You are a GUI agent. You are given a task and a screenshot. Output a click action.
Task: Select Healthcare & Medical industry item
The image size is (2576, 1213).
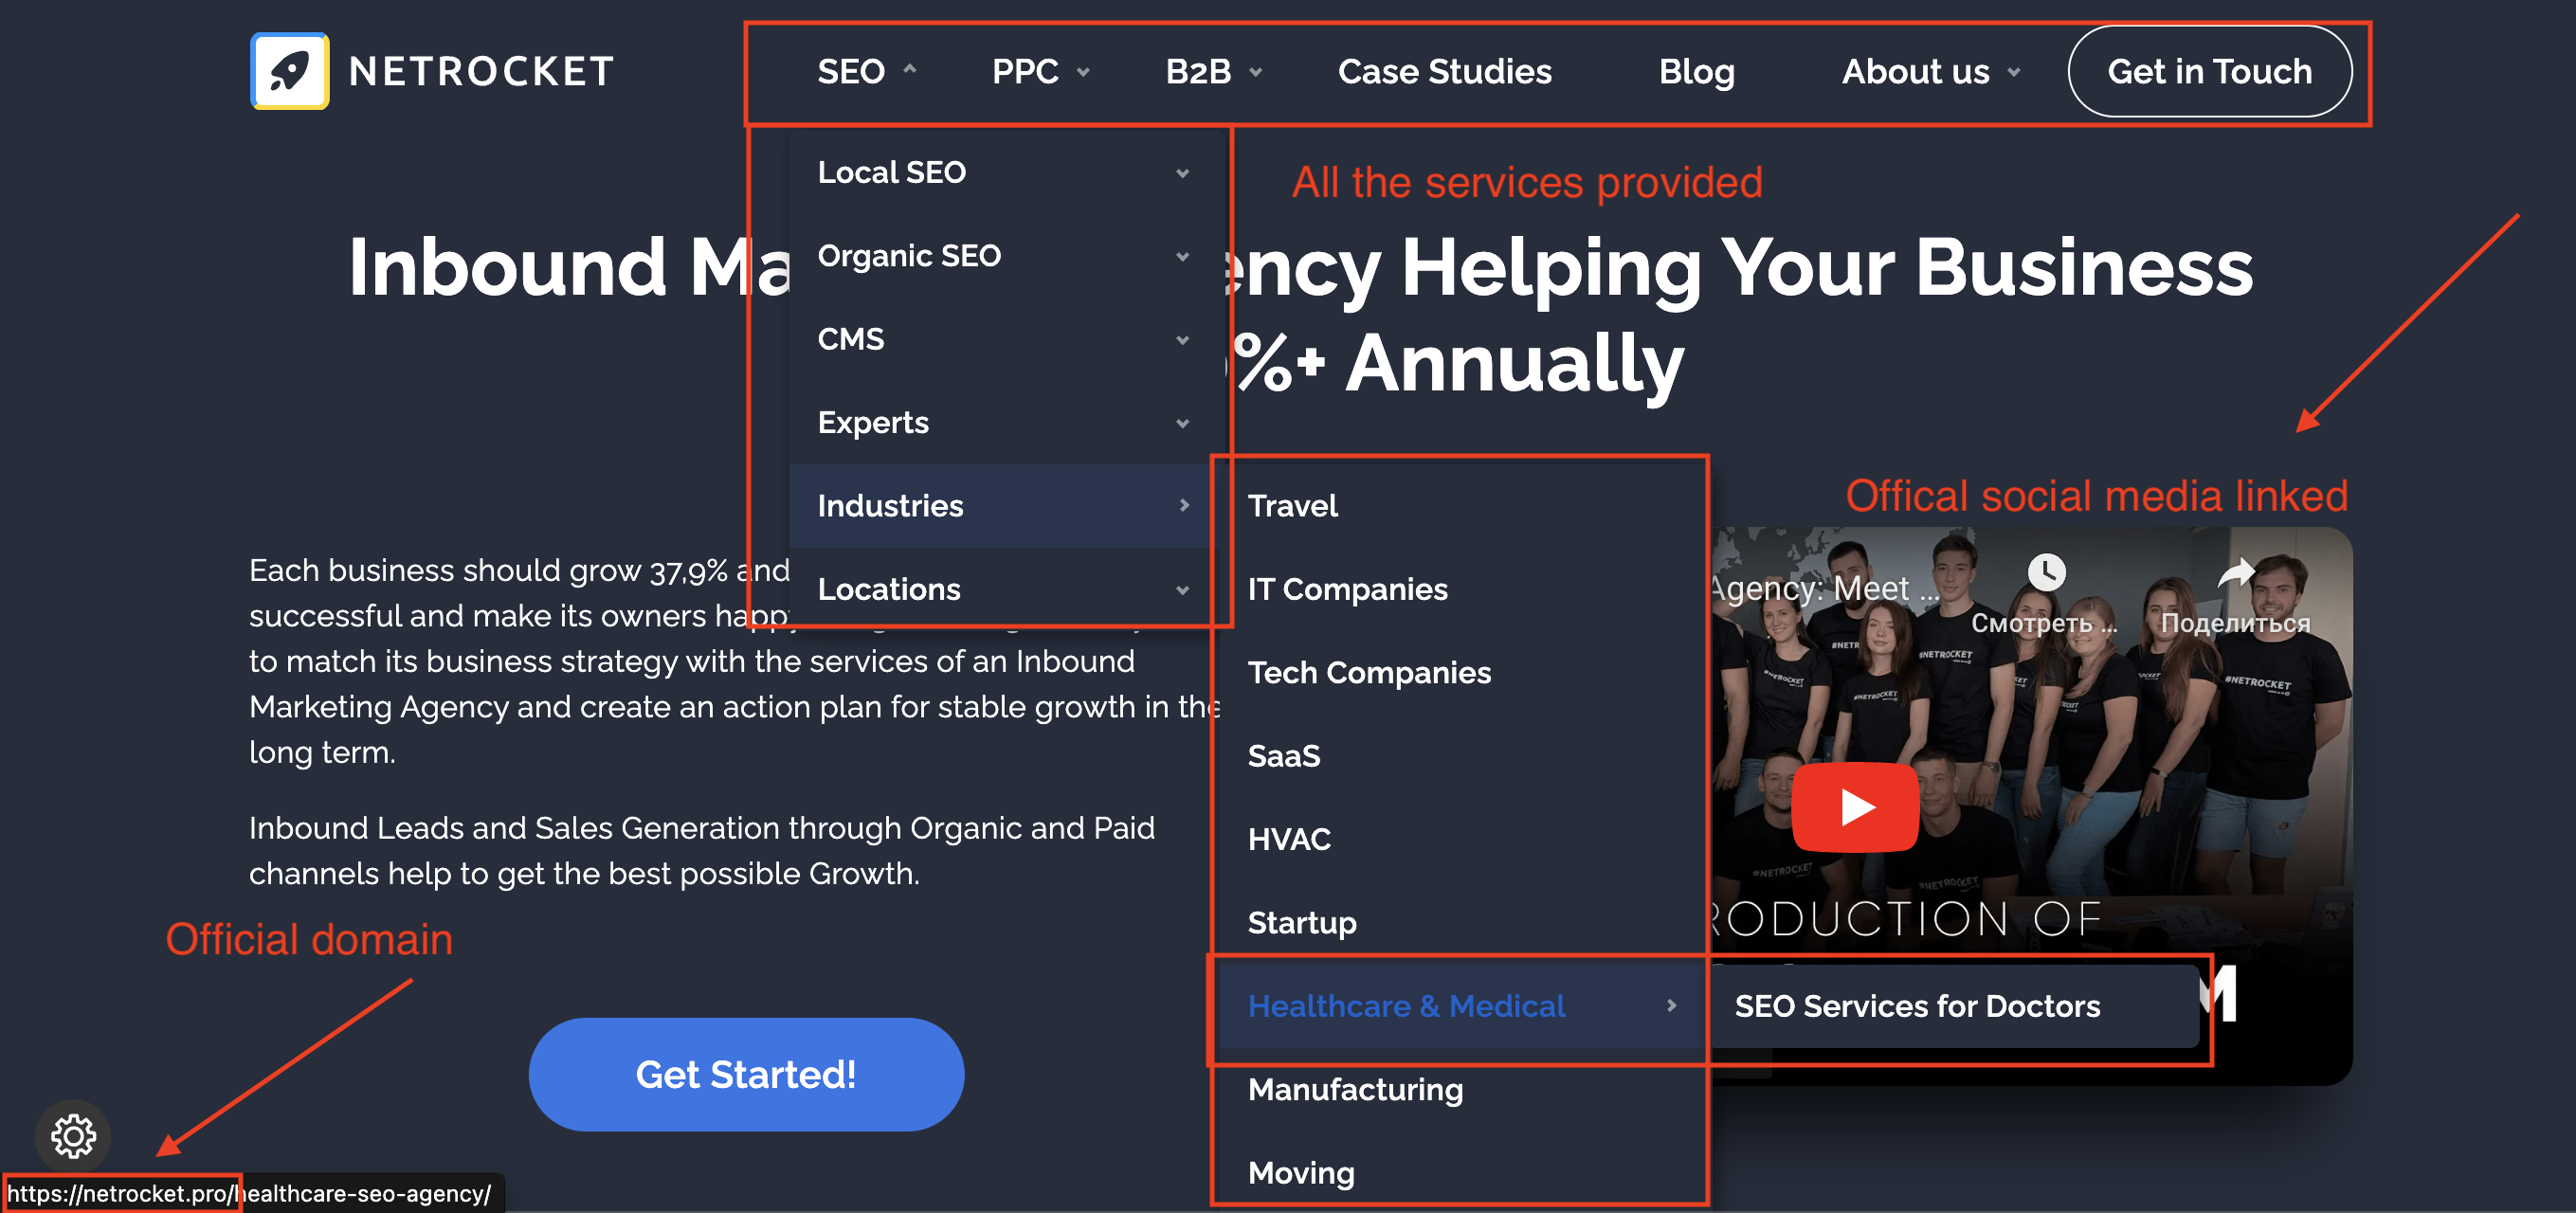1406,1005
